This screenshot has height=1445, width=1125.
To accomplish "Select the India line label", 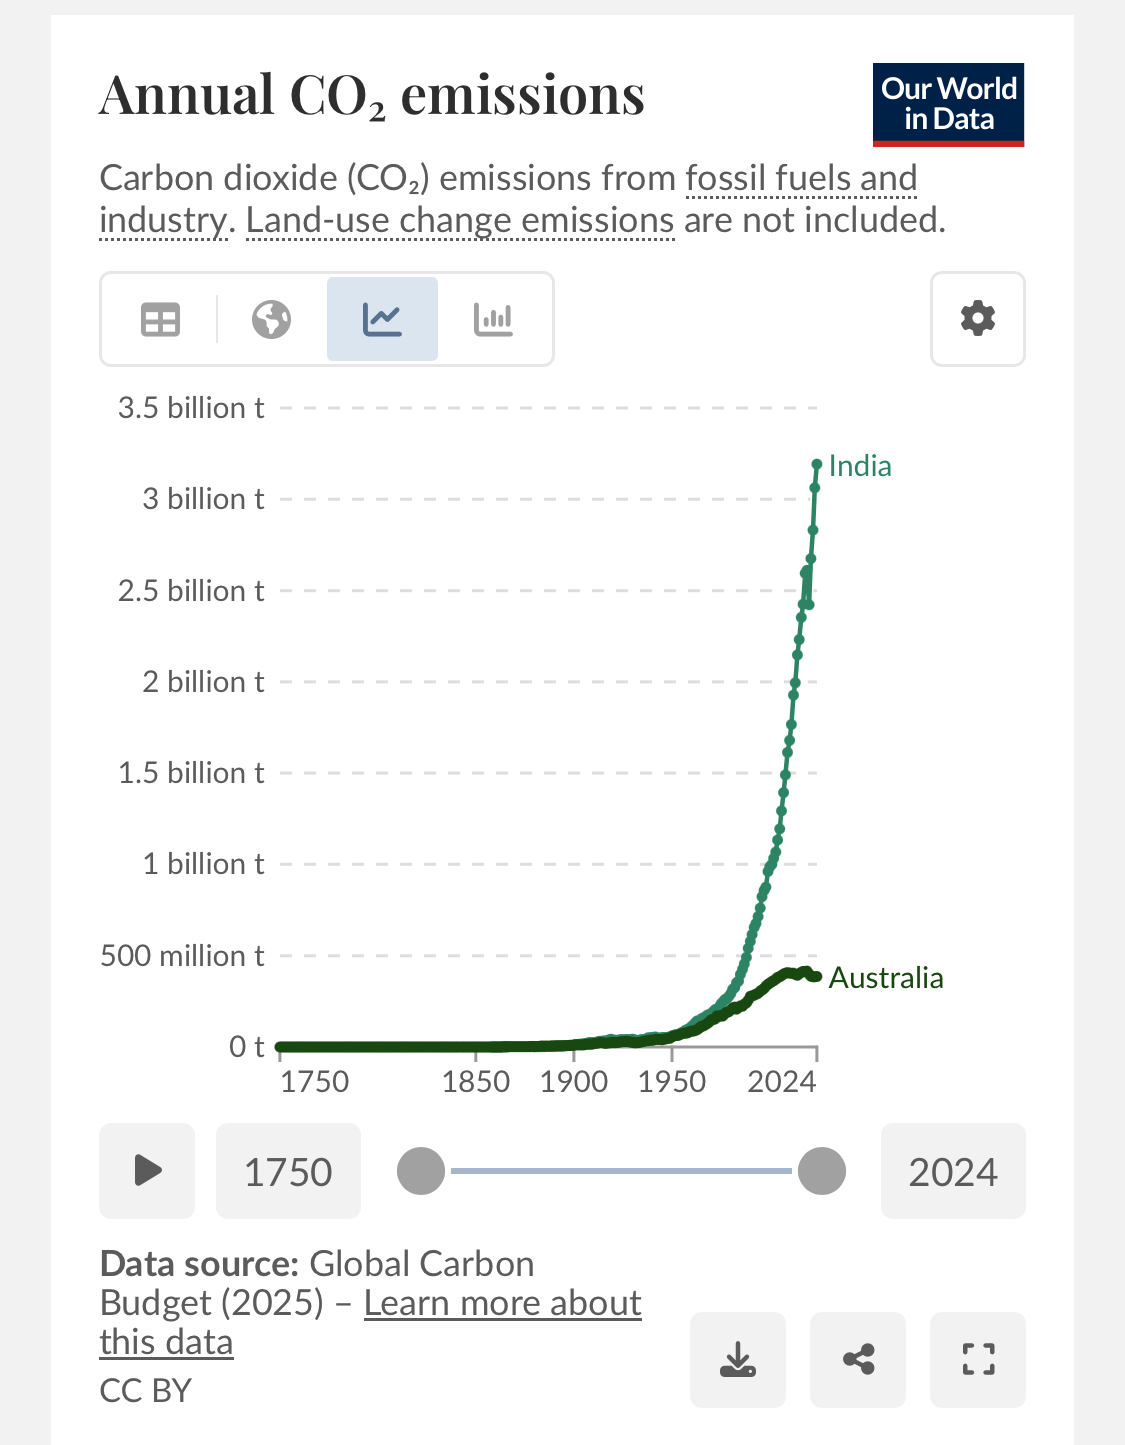I will [860, 466].
